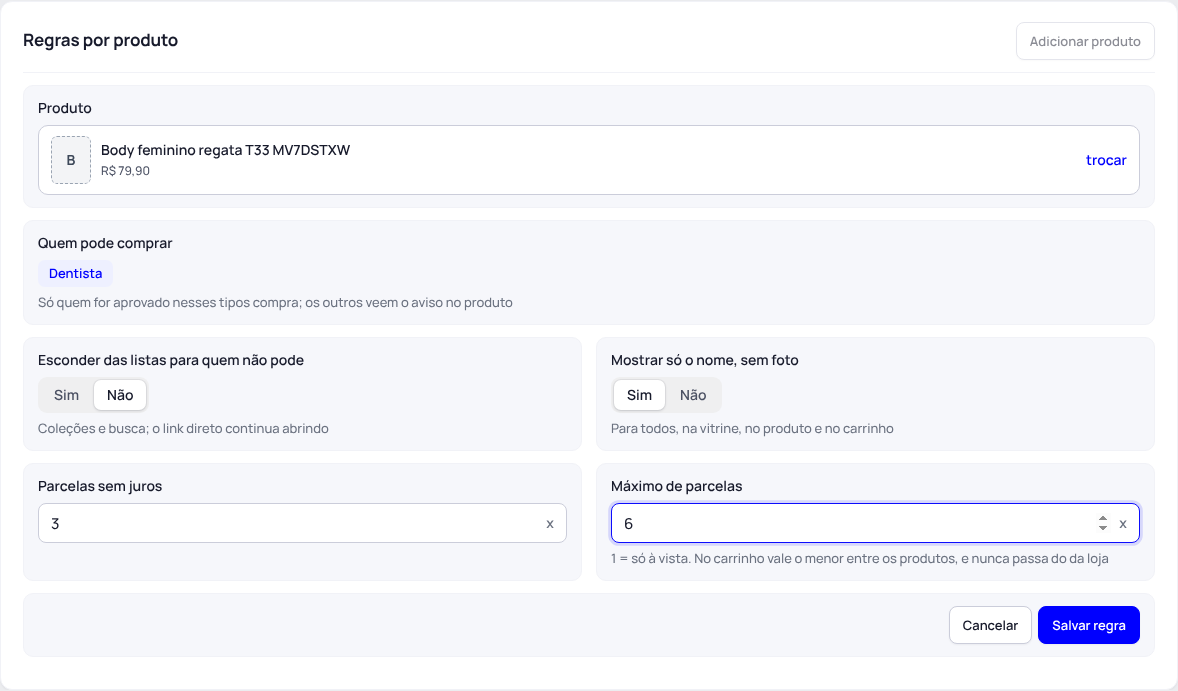Click the hint 'Coleções e busca; o link direto continua abrindo'
This screenshot has height=691, width=1178.
coord(183,429)
